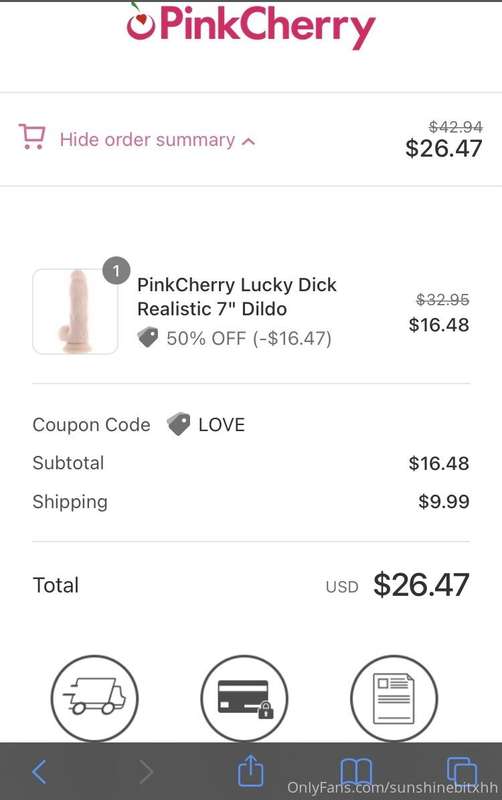
Task: Tap the quantity badge on product
Action: (116, 270)
